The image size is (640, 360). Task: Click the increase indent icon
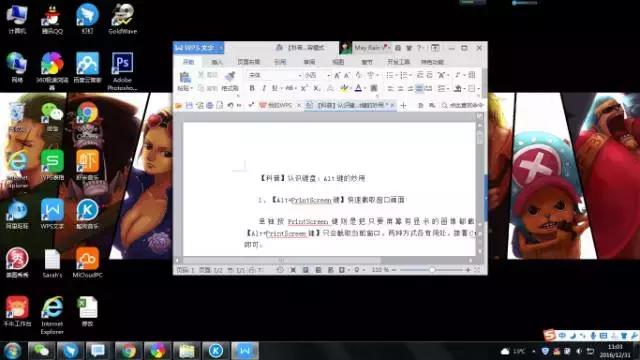(429, 75)
